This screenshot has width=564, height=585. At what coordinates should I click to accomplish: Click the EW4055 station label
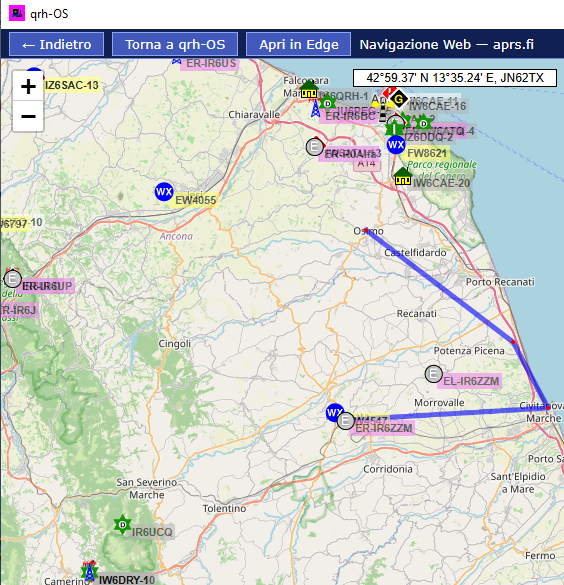tap(195, 200)
